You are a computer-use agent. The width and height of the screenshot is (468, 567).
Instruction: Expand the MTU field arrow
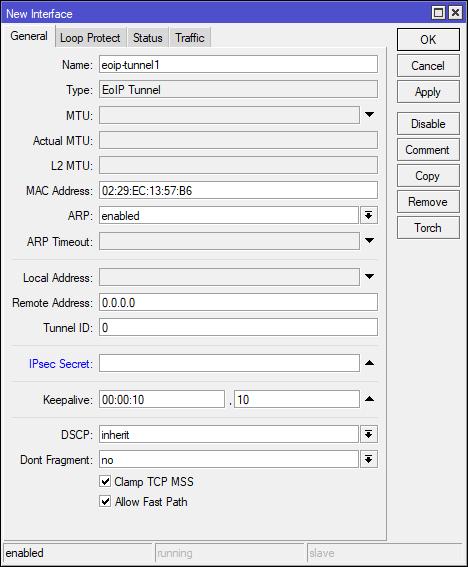pos(369,115)
